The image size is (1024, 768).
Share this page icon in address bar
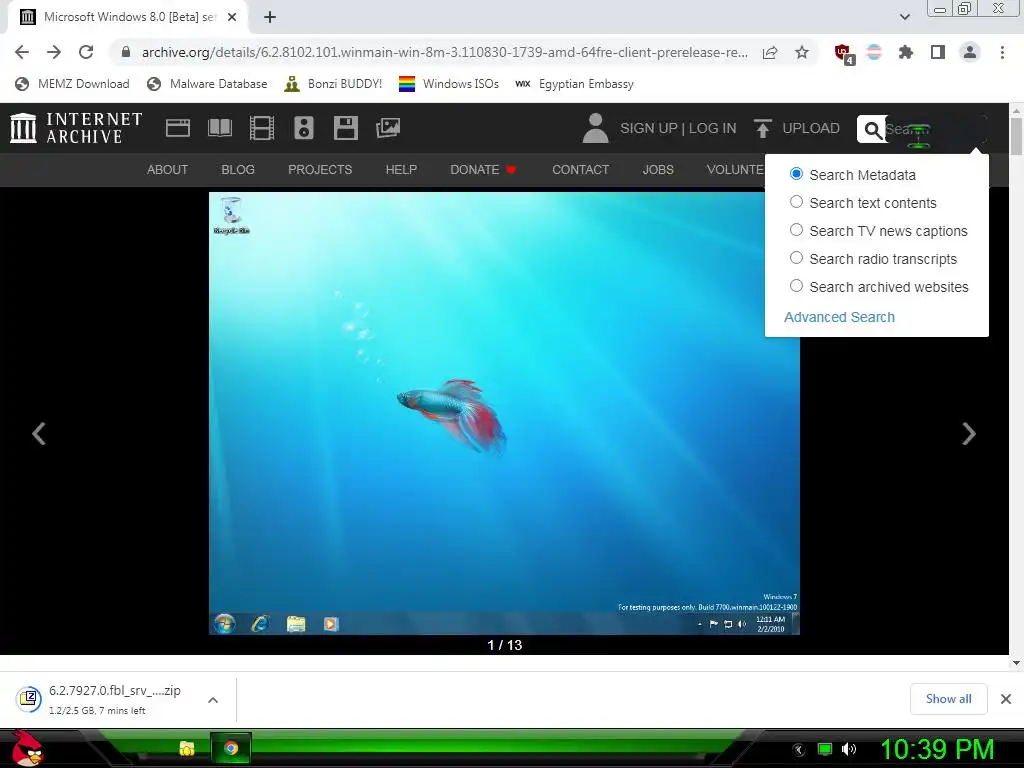[x=770, y=52]
